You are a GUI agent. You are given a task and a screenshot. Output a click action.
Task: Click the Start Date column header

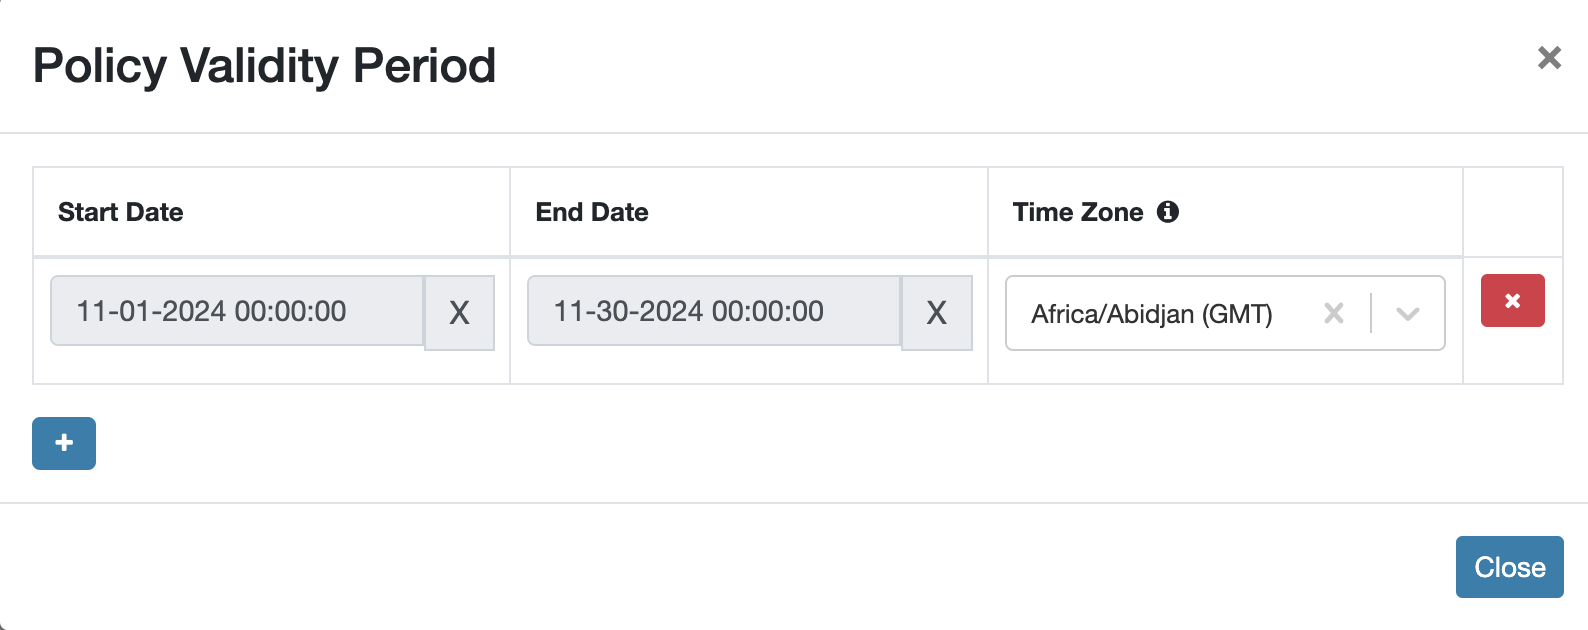121,212
